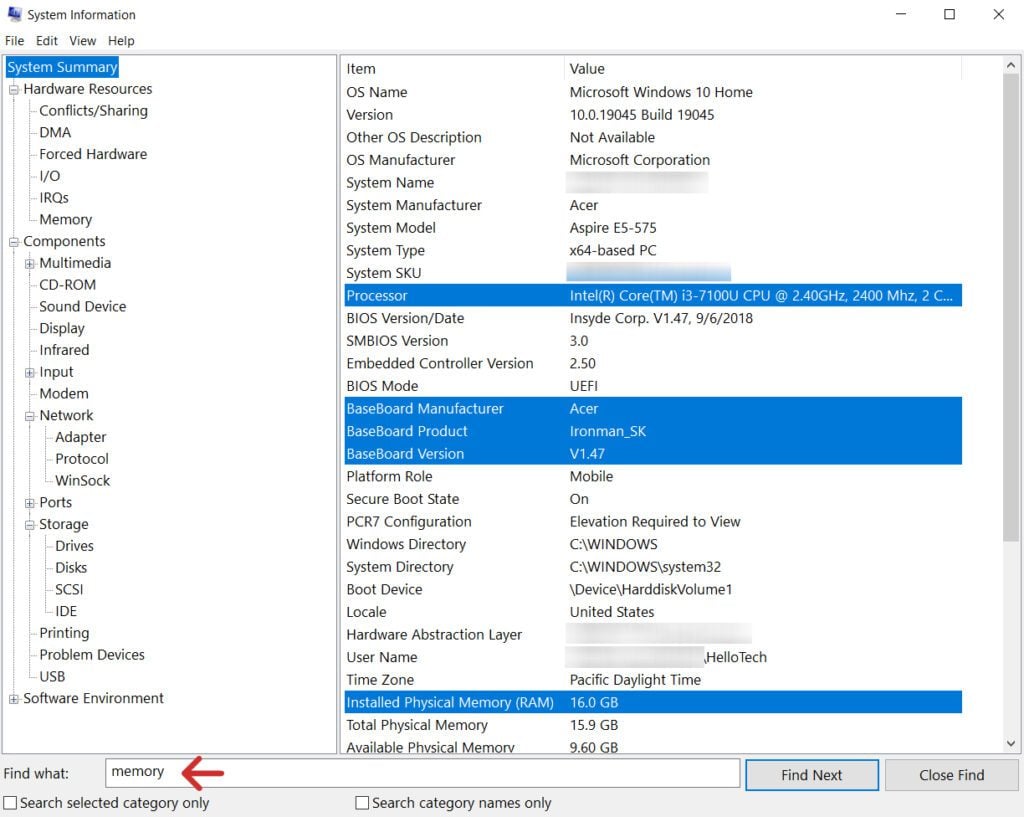
Task: Select Conflicts/Sharing under Hardware Resources
Action: tap(94, 110)
